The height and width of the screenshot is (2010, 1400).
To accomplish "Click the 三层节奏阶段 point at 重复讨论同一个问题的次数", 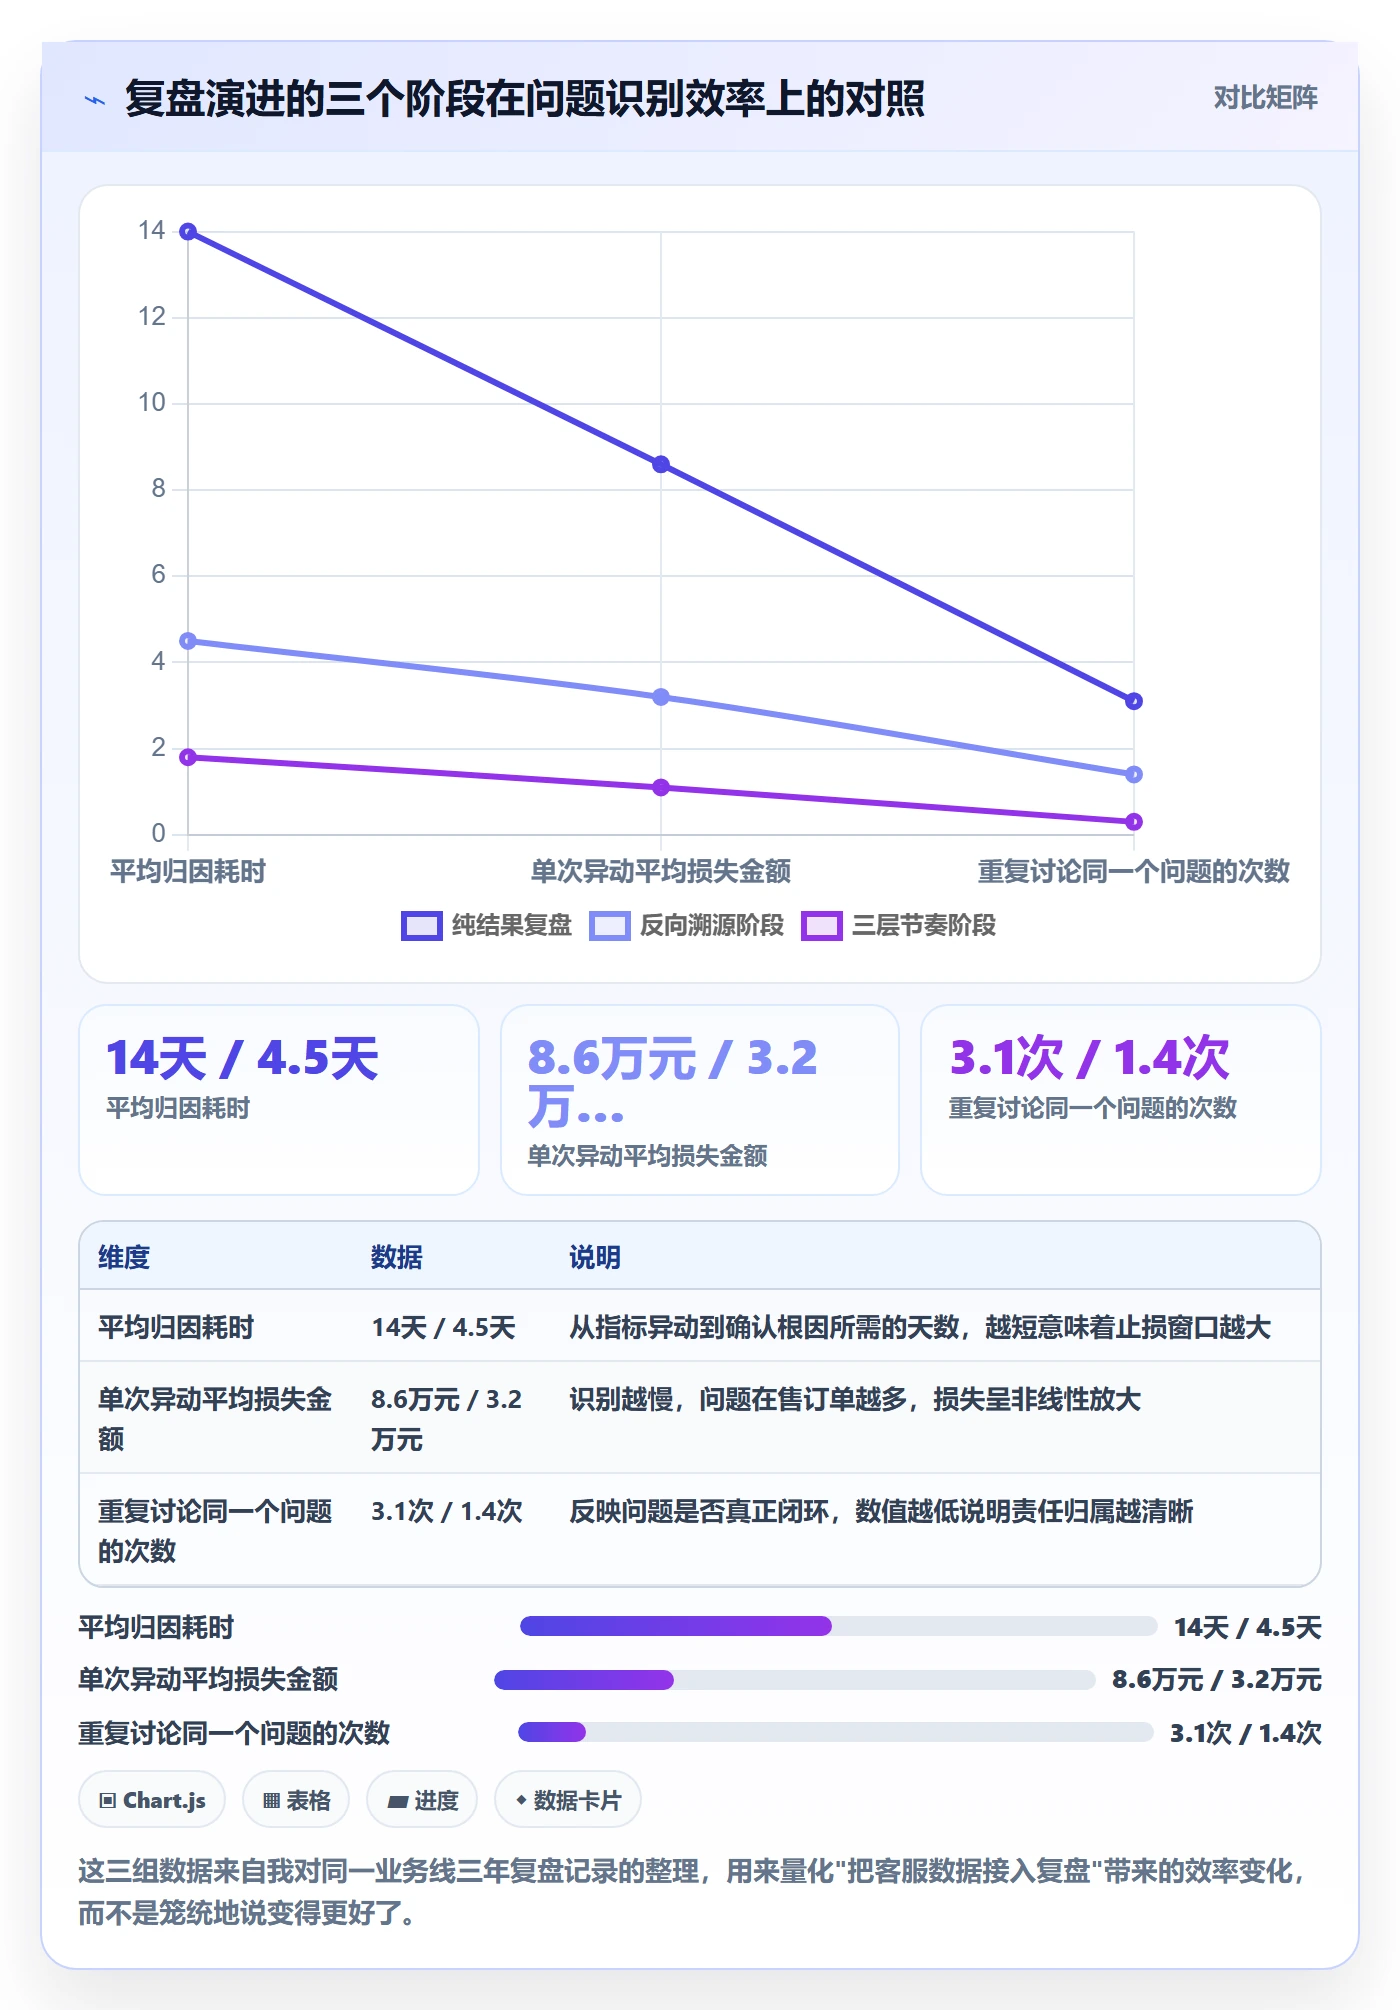I will 1134,822.
